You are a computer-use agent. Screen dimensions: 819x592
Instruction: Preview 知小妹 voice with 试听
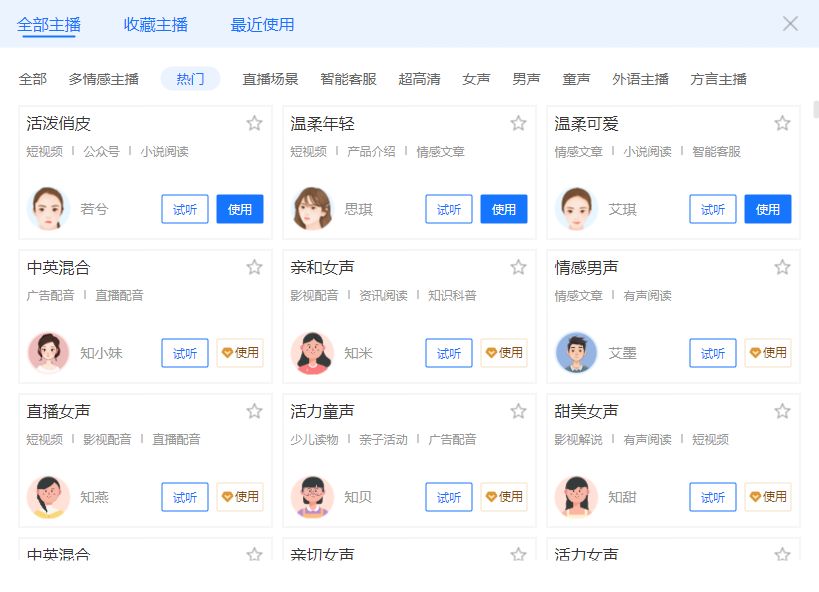(185, 353)
